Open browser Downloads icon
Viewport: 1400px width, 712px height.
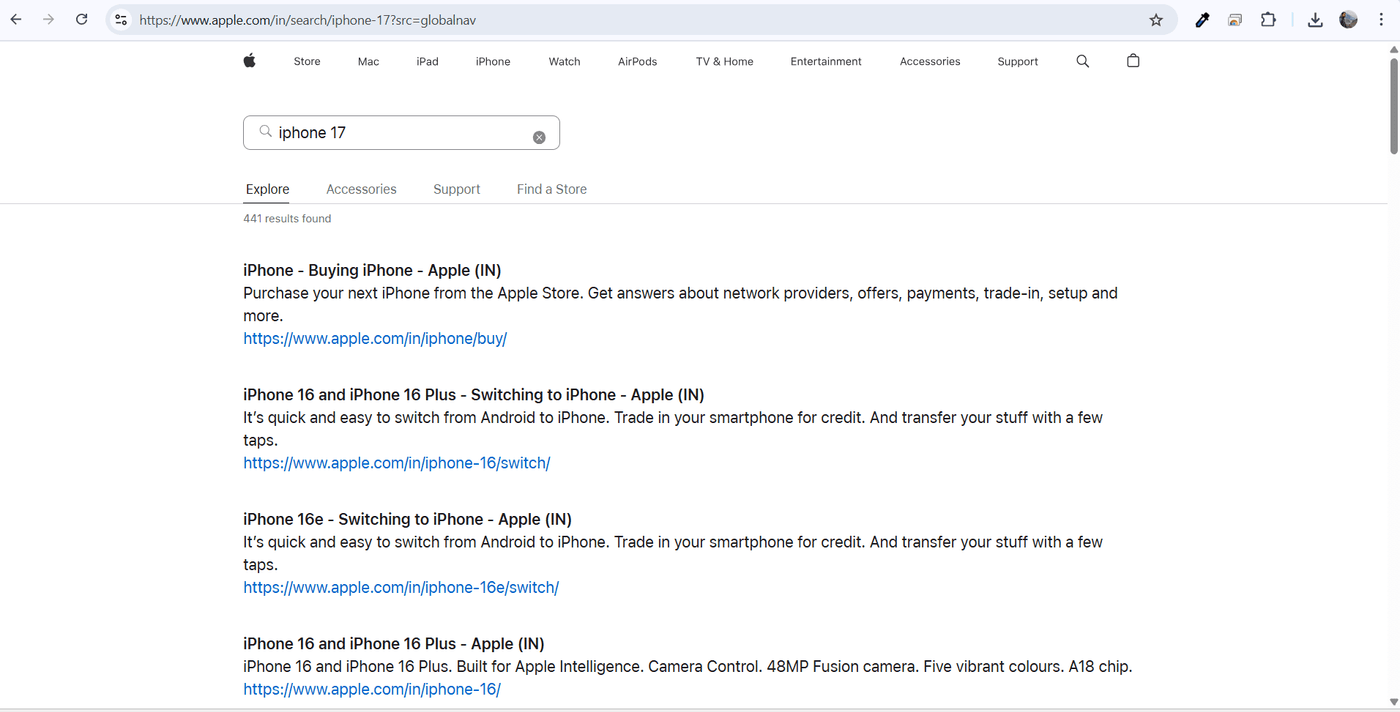(x=1315, y=20)
